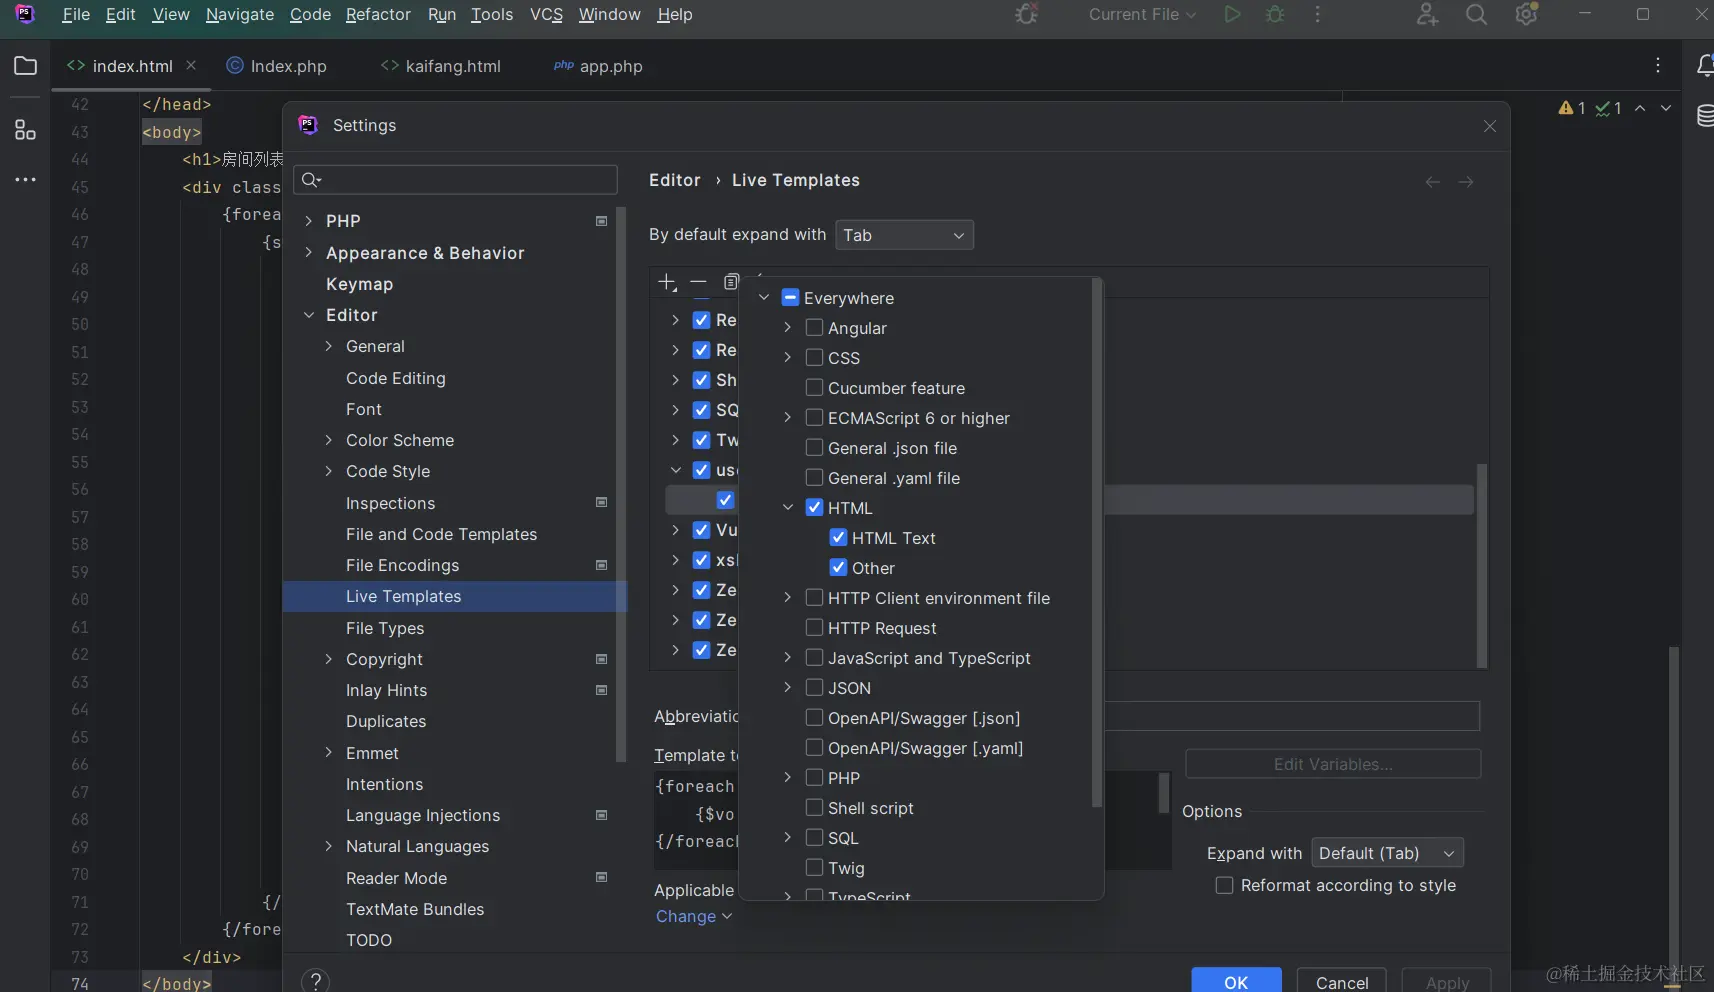1714x992 pixels.
Task: Open the Keymap settings page
Action: (x=359, y=284)
